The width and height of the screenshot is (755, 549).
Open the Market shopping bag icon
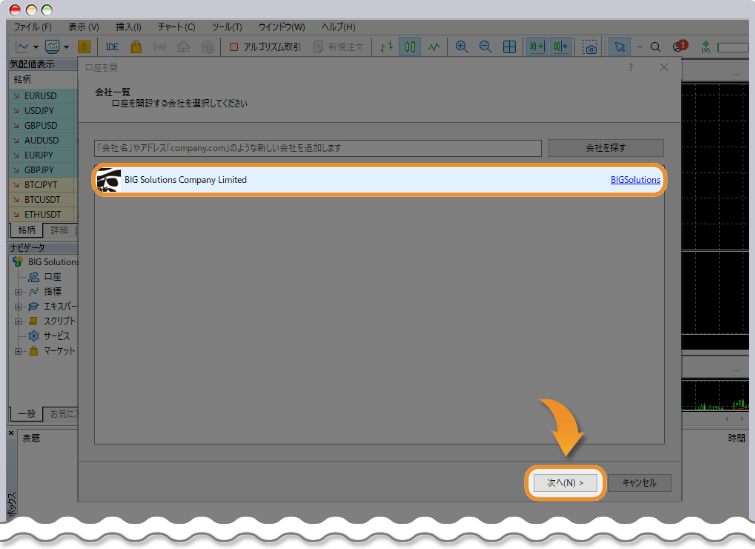pyautogui.click(x=136, y=47)
